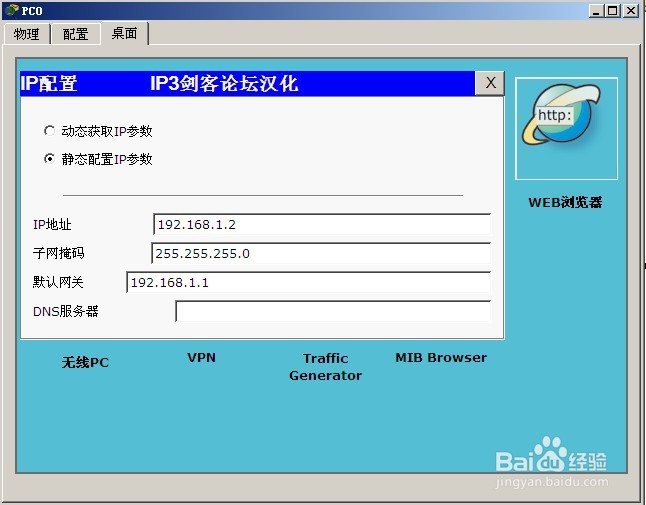The image size is (646, 505).
Task: Select 动态获取IP参数 radio button
Action: tap(49, 131)
